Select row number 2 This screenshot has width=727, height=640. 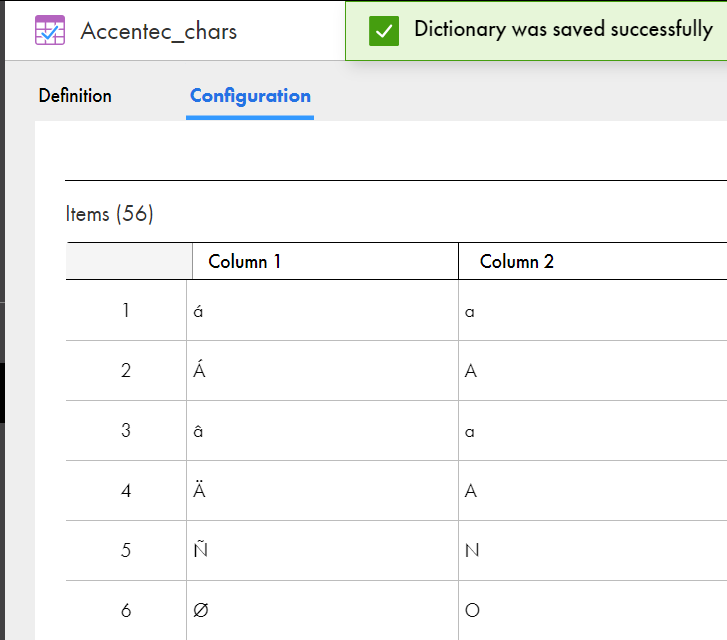[126, 371]
